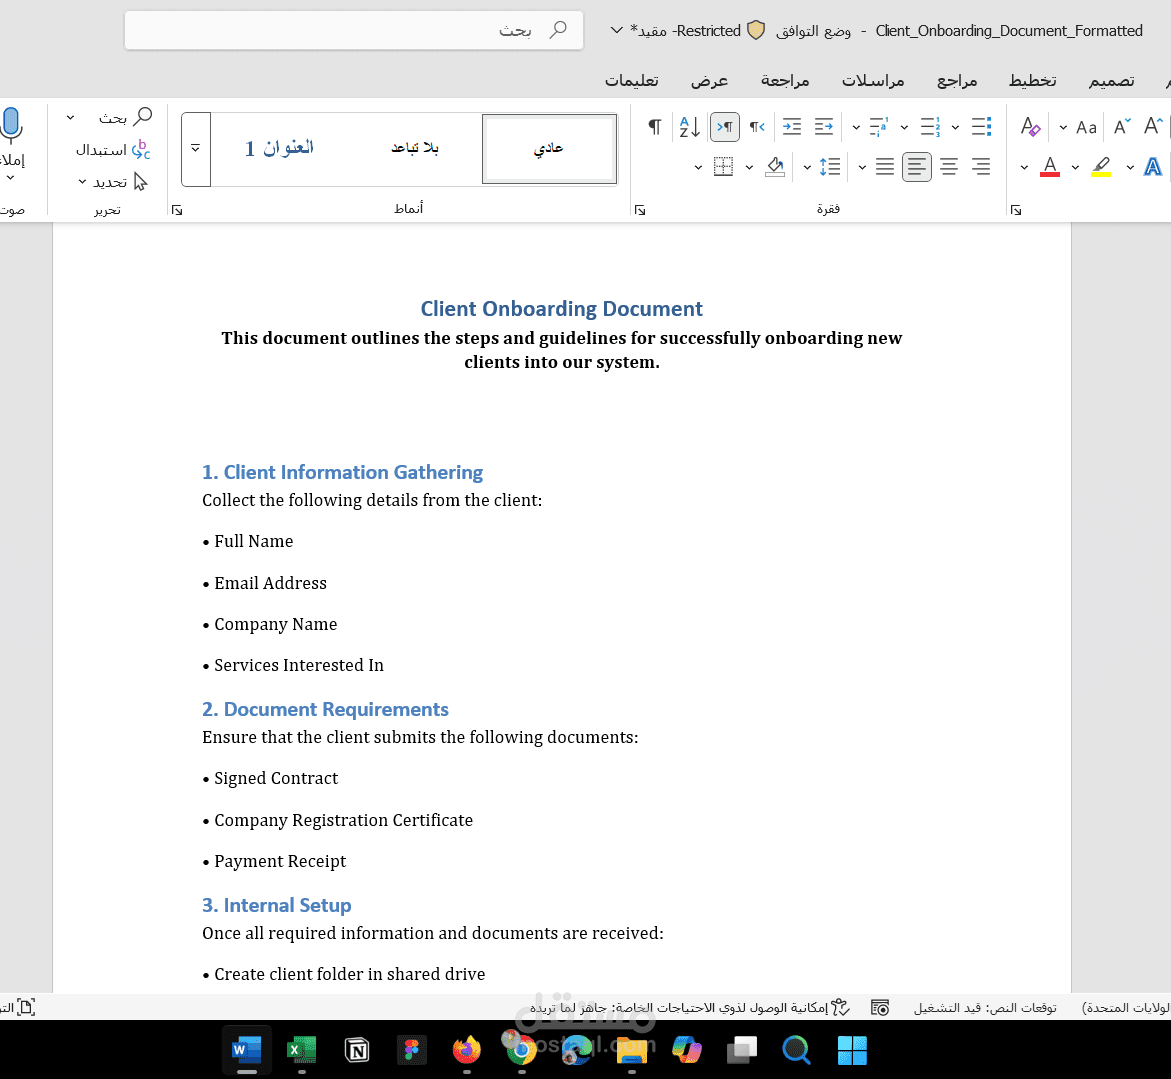The image size is (1171, 1079).
Task: Open the تحديد (Select) menu
Action: click(114, 182)
